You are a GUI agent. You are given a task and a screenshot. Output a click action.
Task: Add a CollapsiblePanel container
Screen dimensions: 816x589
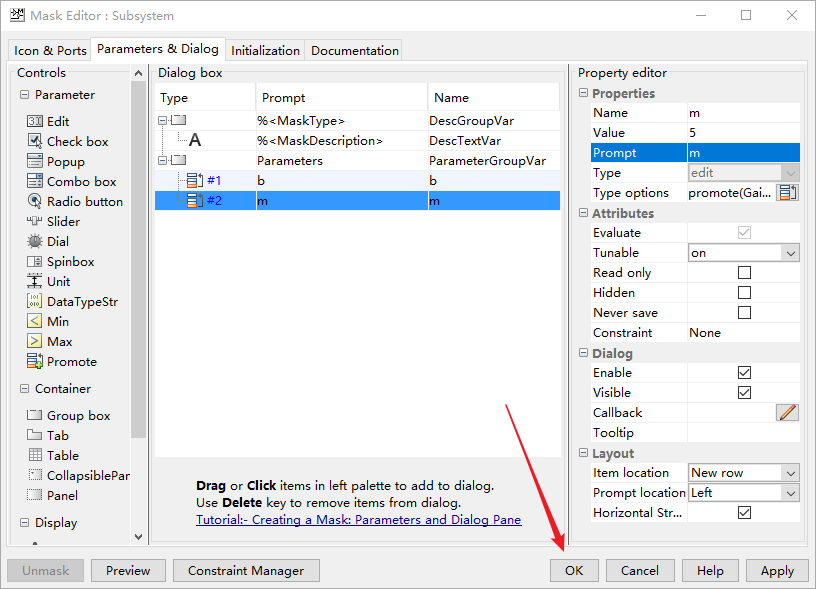click(78, 476)
